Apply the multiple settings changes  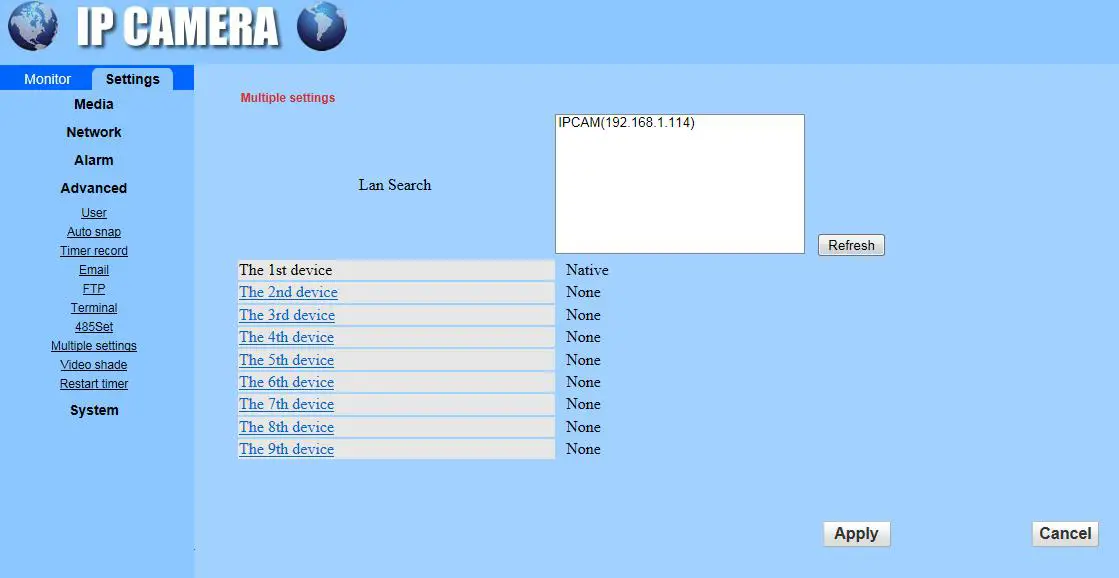[856, 533]
